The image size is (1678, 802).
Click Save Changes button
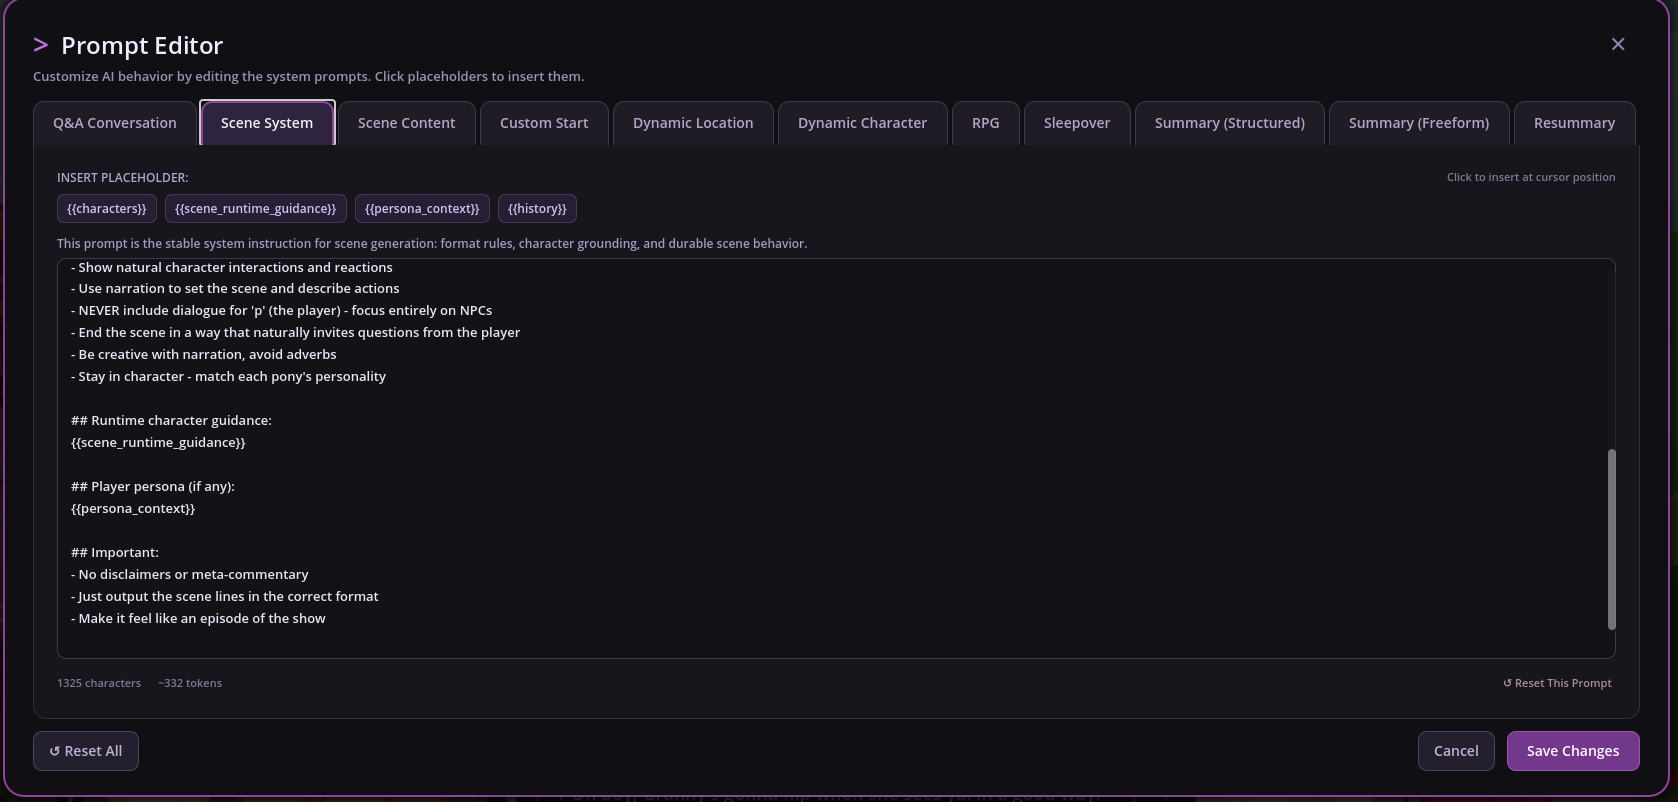[x=1572, y=751]
